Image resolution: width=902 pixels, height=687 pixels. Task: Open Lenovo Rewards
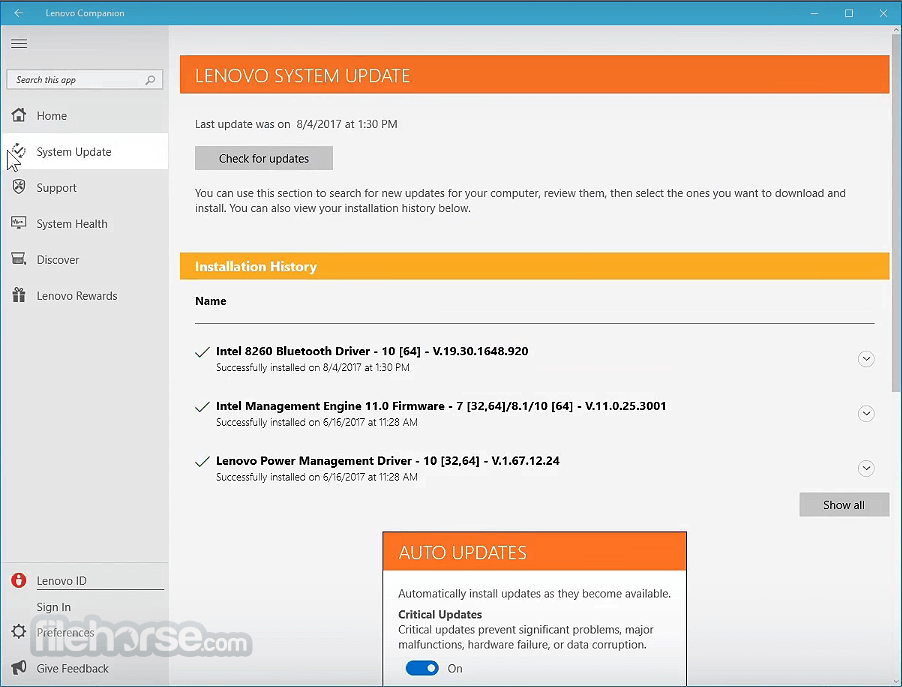click(85, 296)
